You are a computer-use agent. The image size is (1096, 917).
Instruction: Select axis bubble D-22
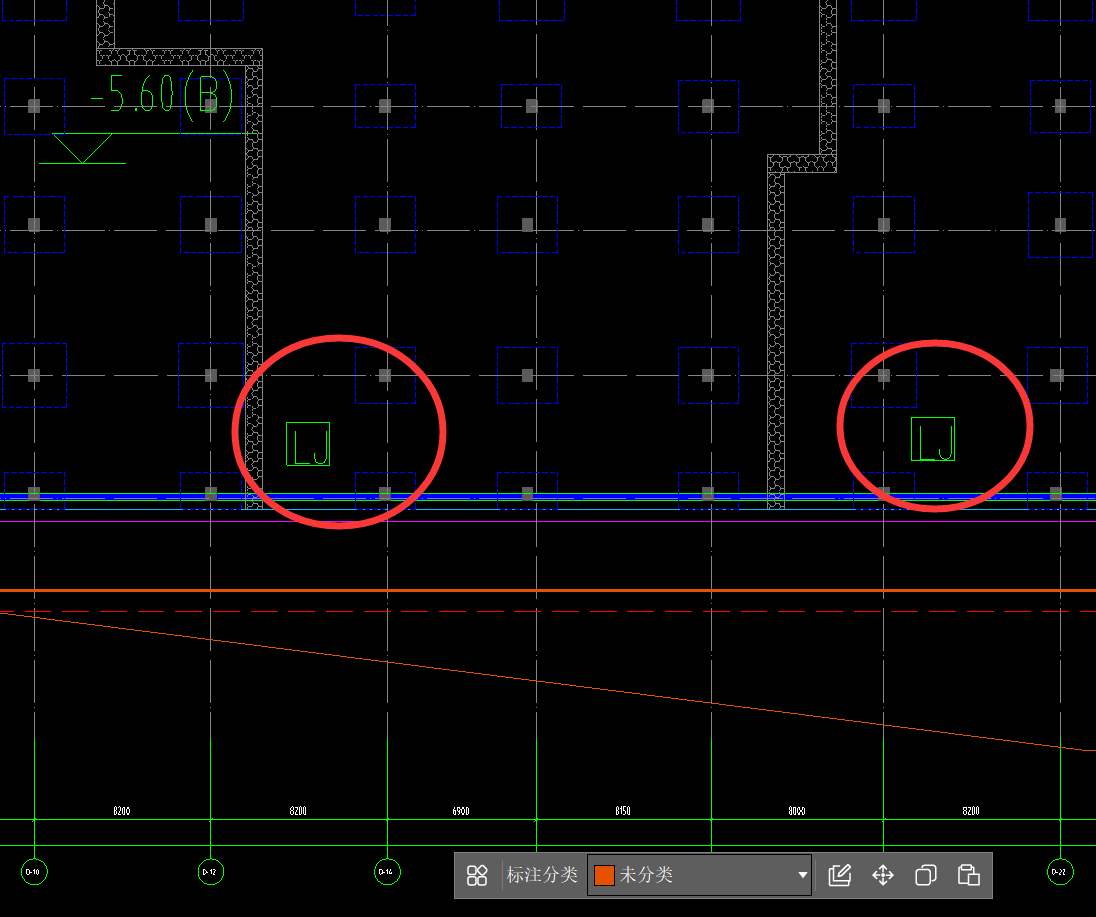(1060, 872)
